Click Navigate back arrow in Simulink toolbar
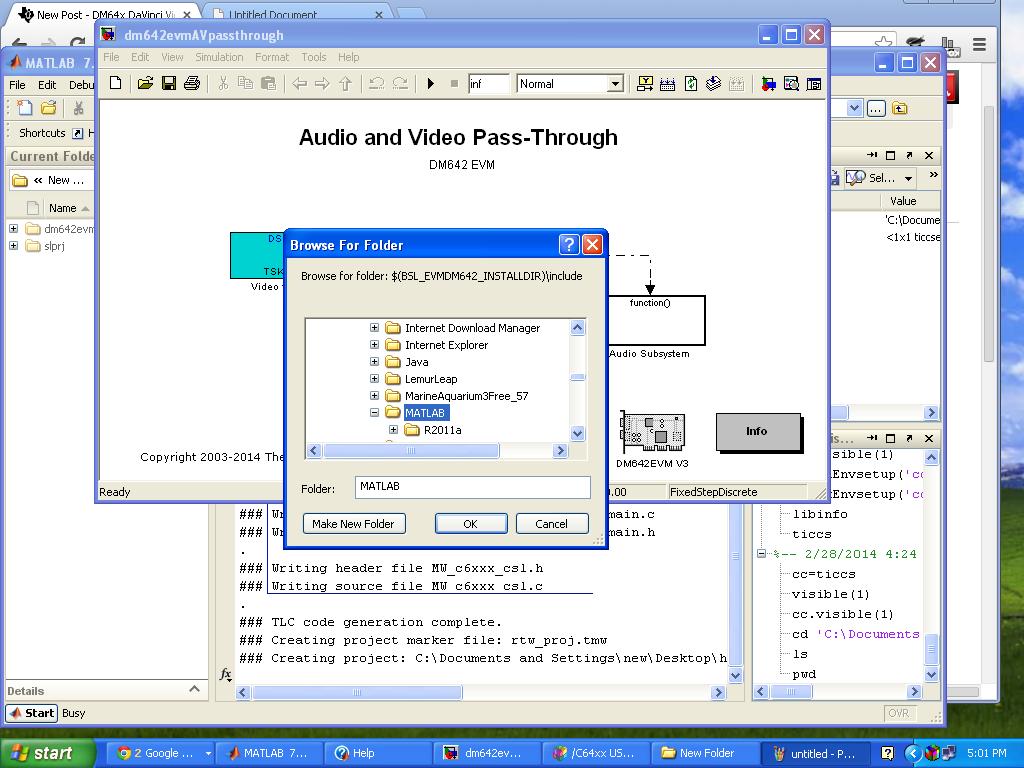1024x768 pixels. [299, 83]
